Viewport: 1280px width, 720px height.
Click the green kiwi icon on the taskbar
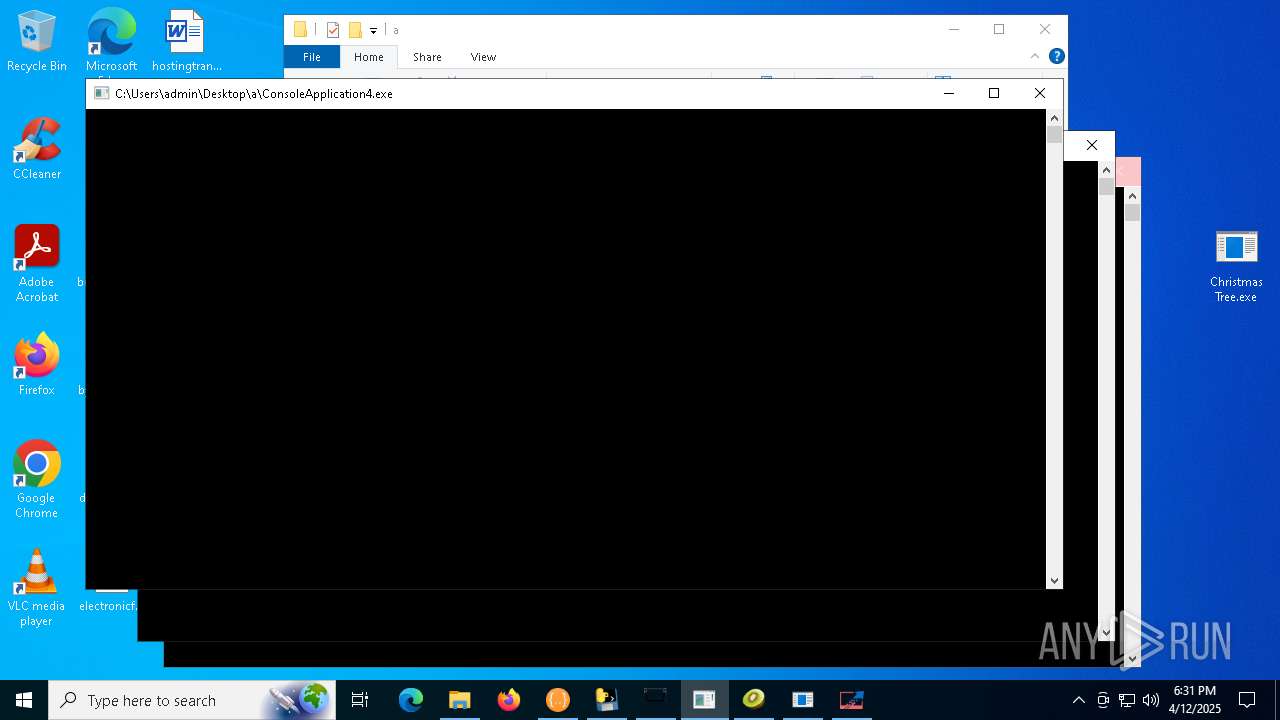[x=754, y=700]
